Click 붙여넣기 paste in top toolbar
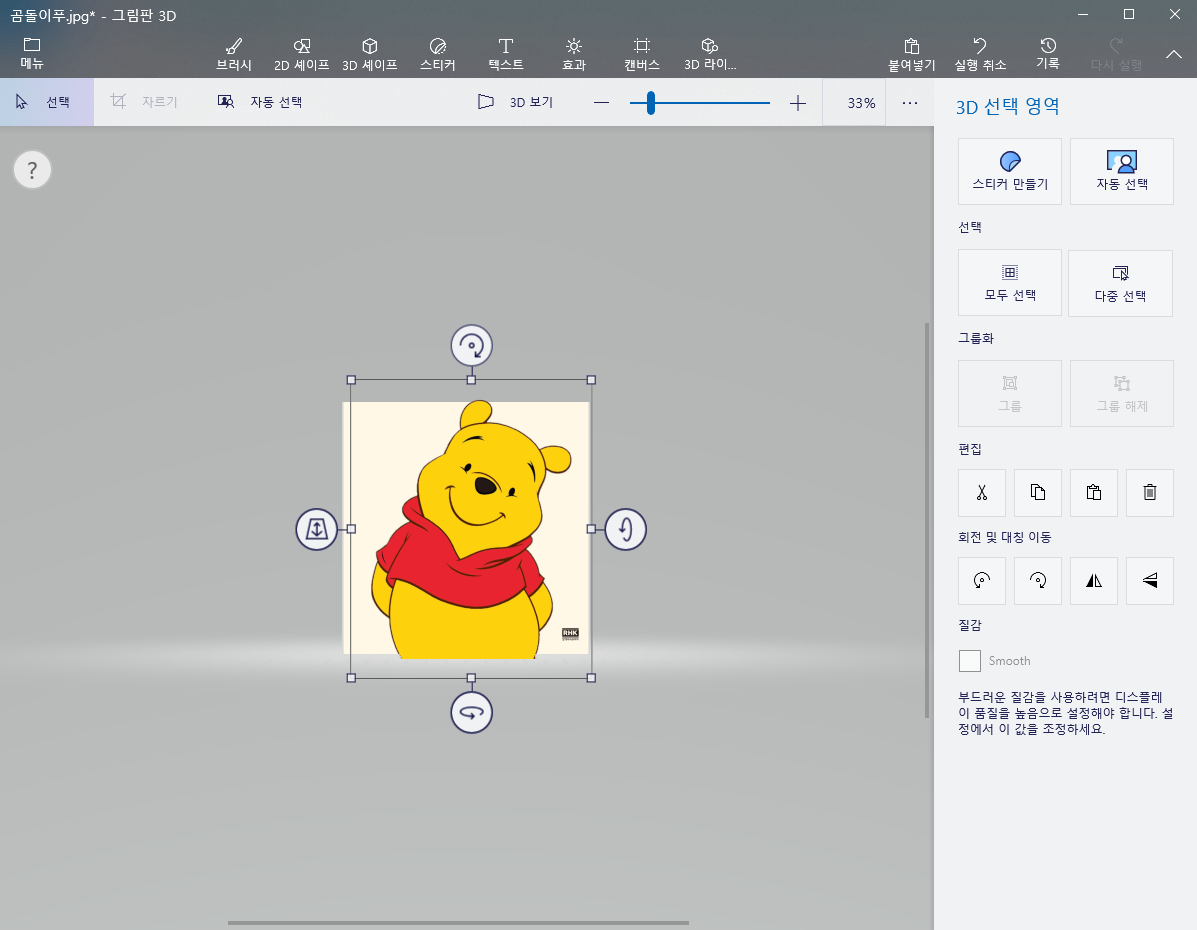 (911, 54)
